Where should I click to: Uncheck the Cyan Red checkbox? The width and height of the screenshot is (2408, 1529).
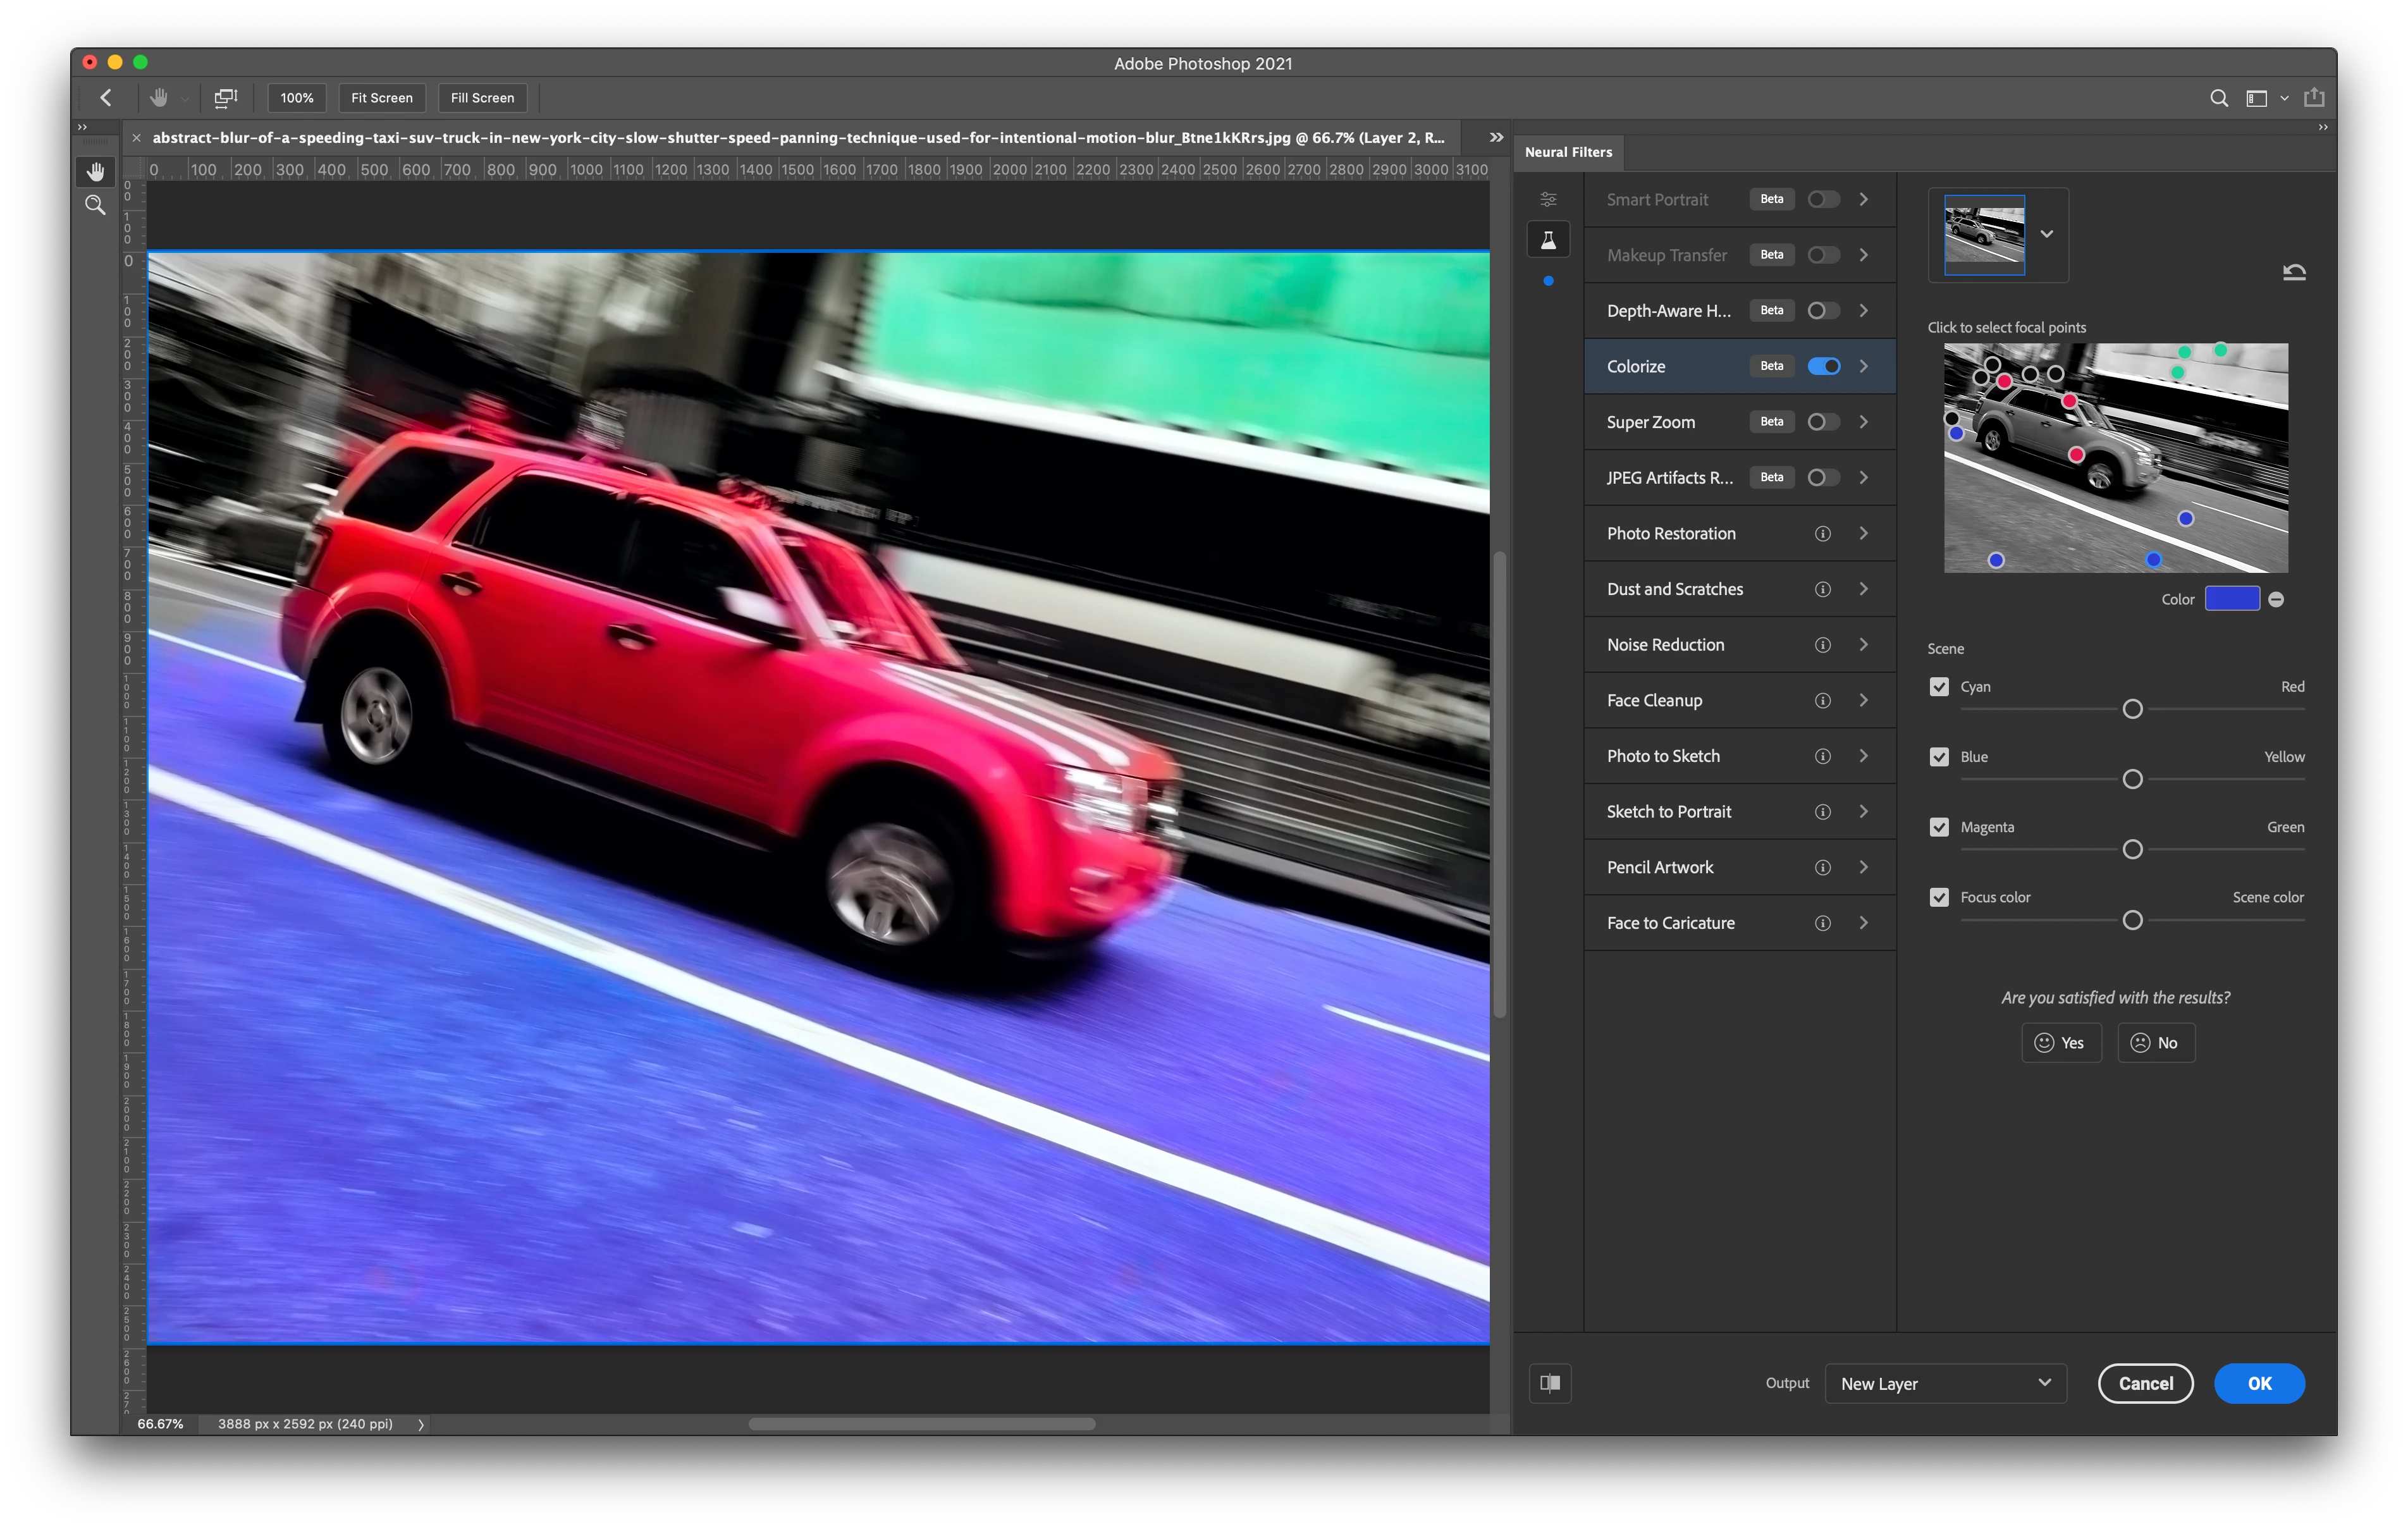coord(1939,687)
